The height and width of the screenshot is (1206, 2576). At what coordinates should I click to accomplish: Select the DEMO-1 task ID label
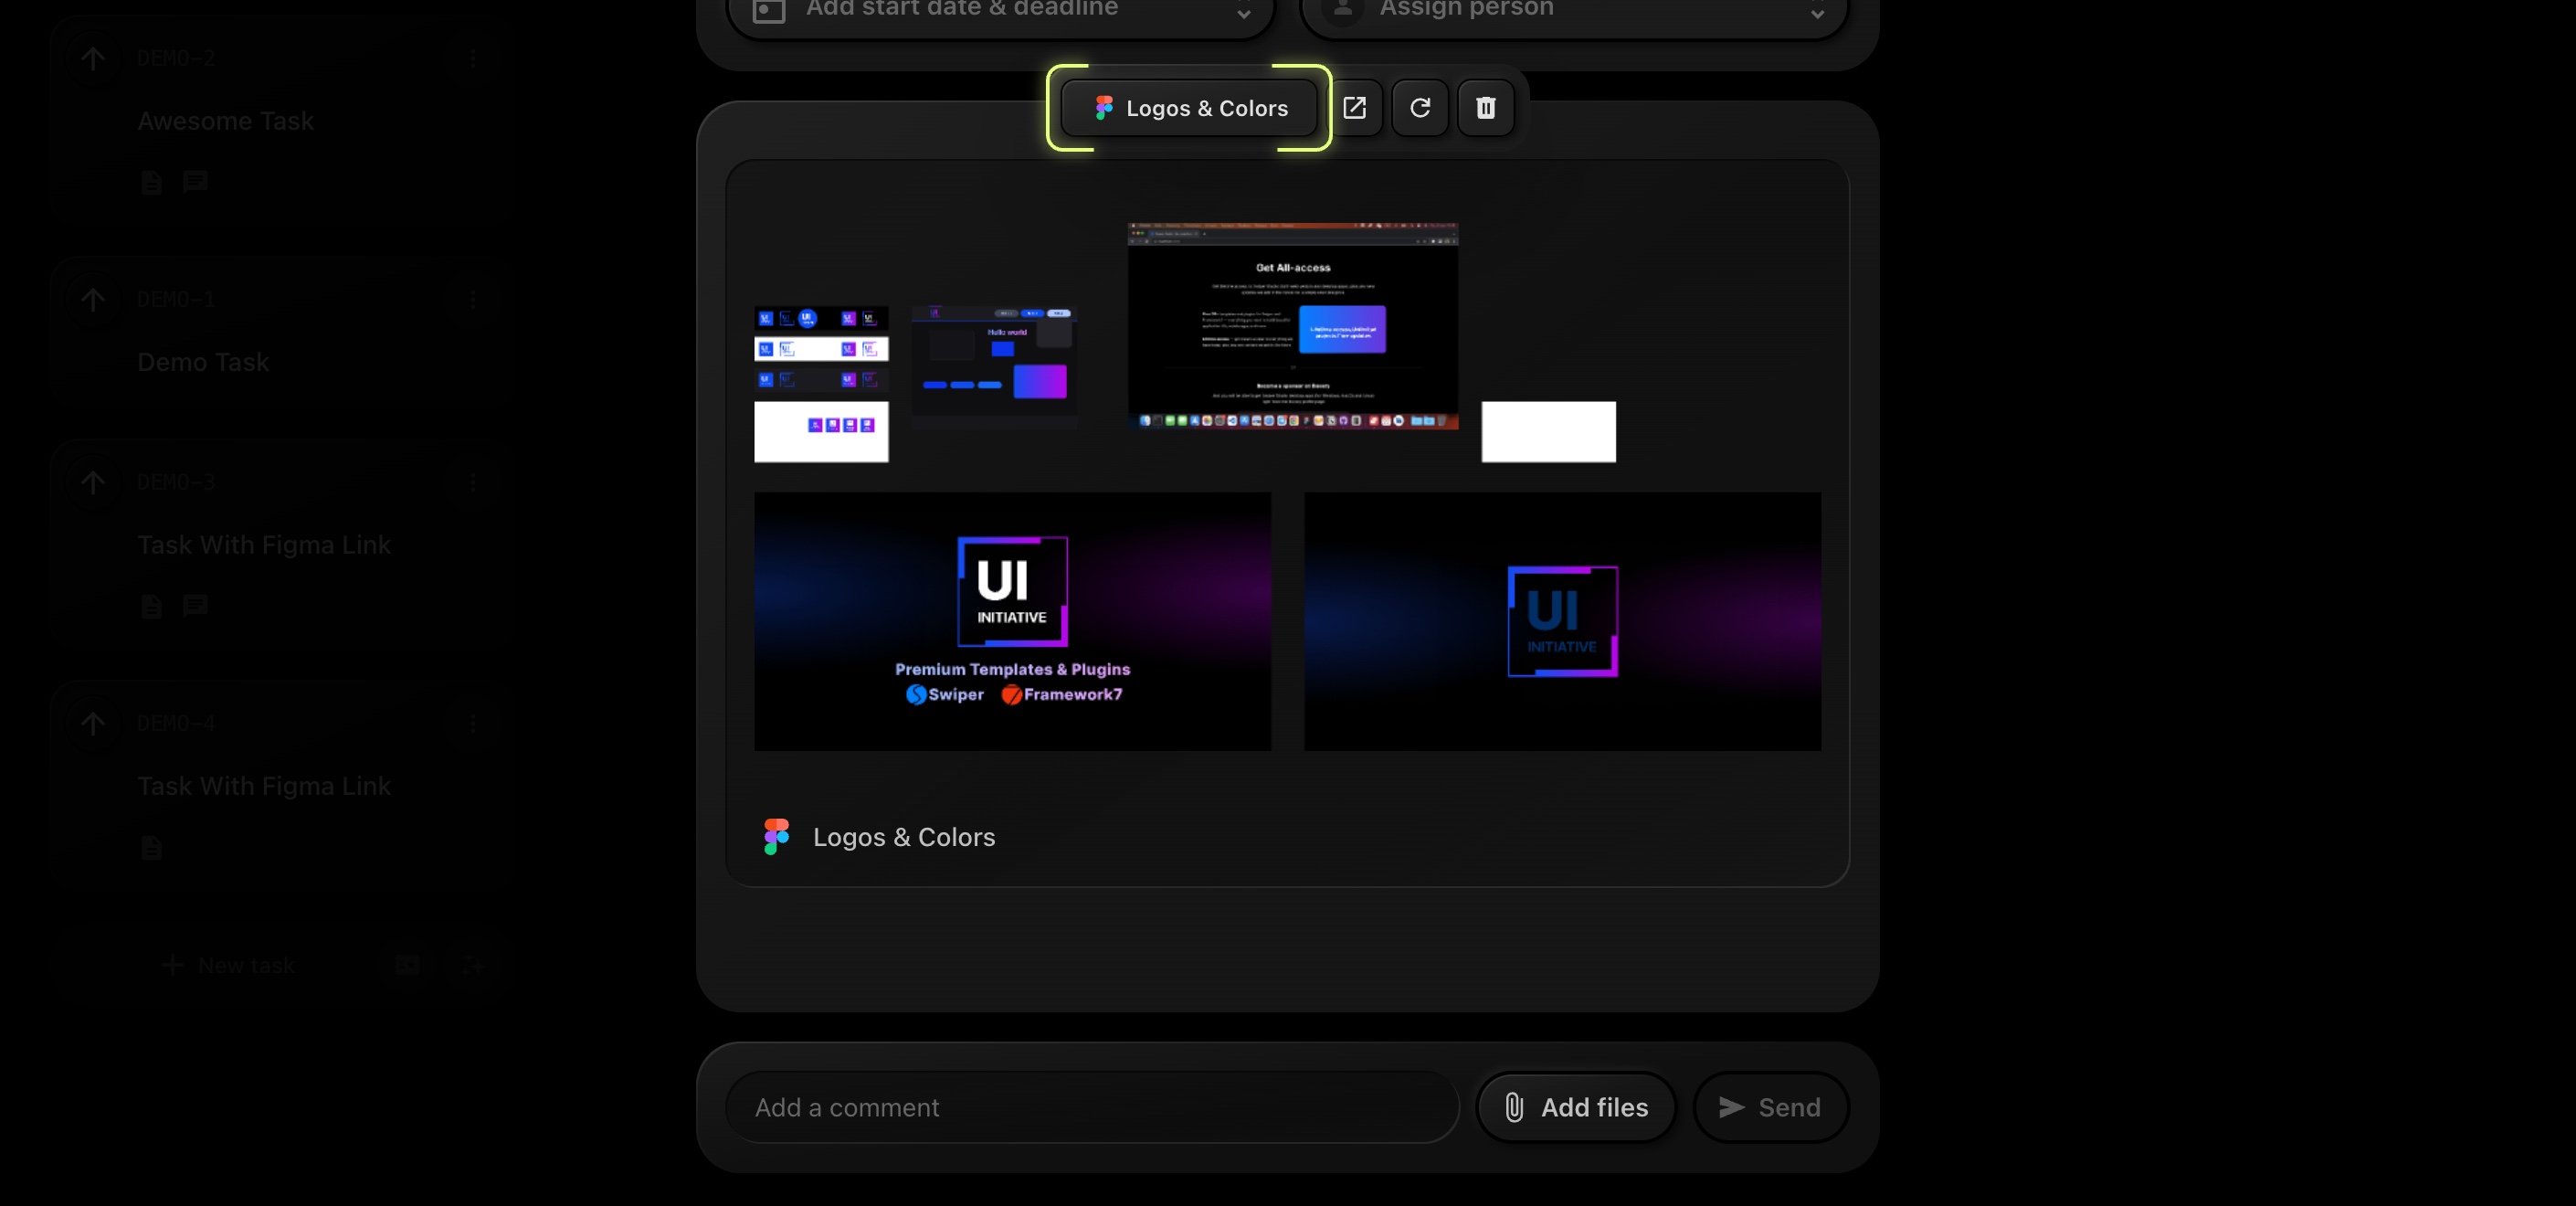[176, 300]
